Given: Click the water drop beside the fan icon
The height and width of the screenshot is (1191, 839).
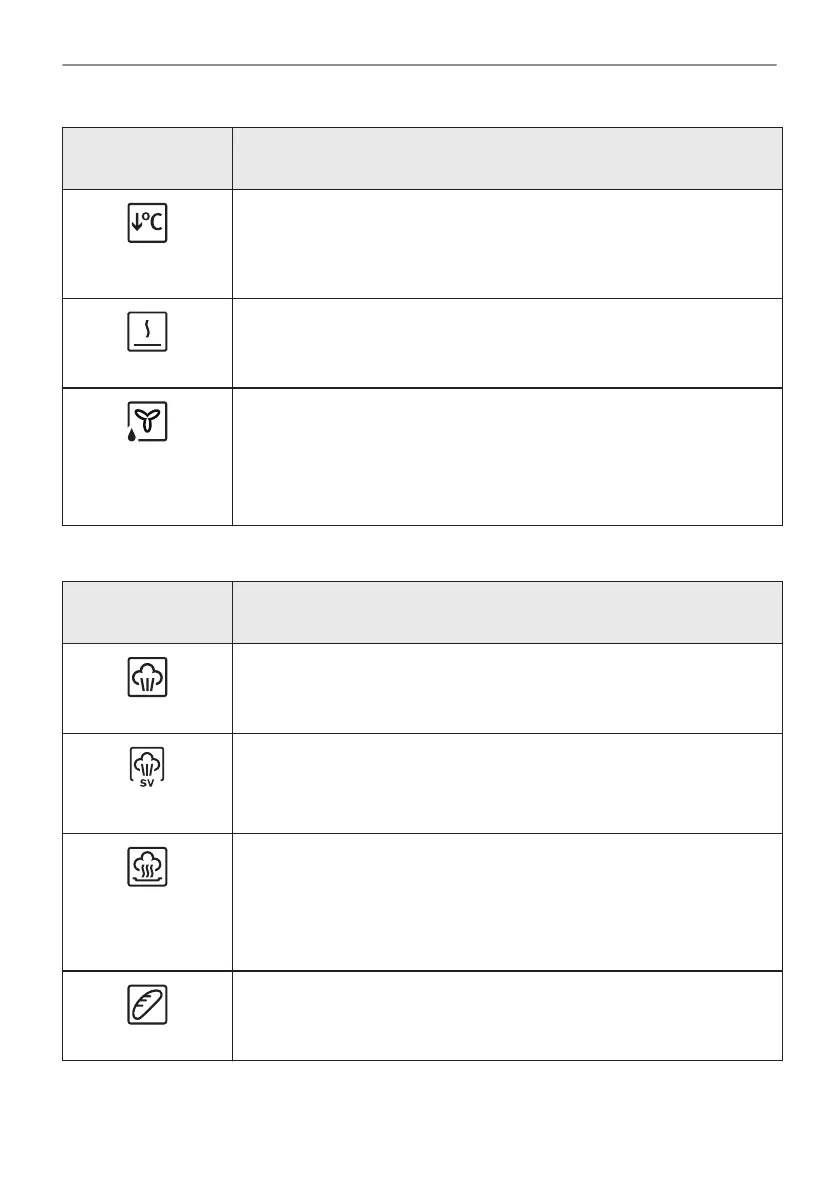Looking at the screenshot, I should (131, 437).
